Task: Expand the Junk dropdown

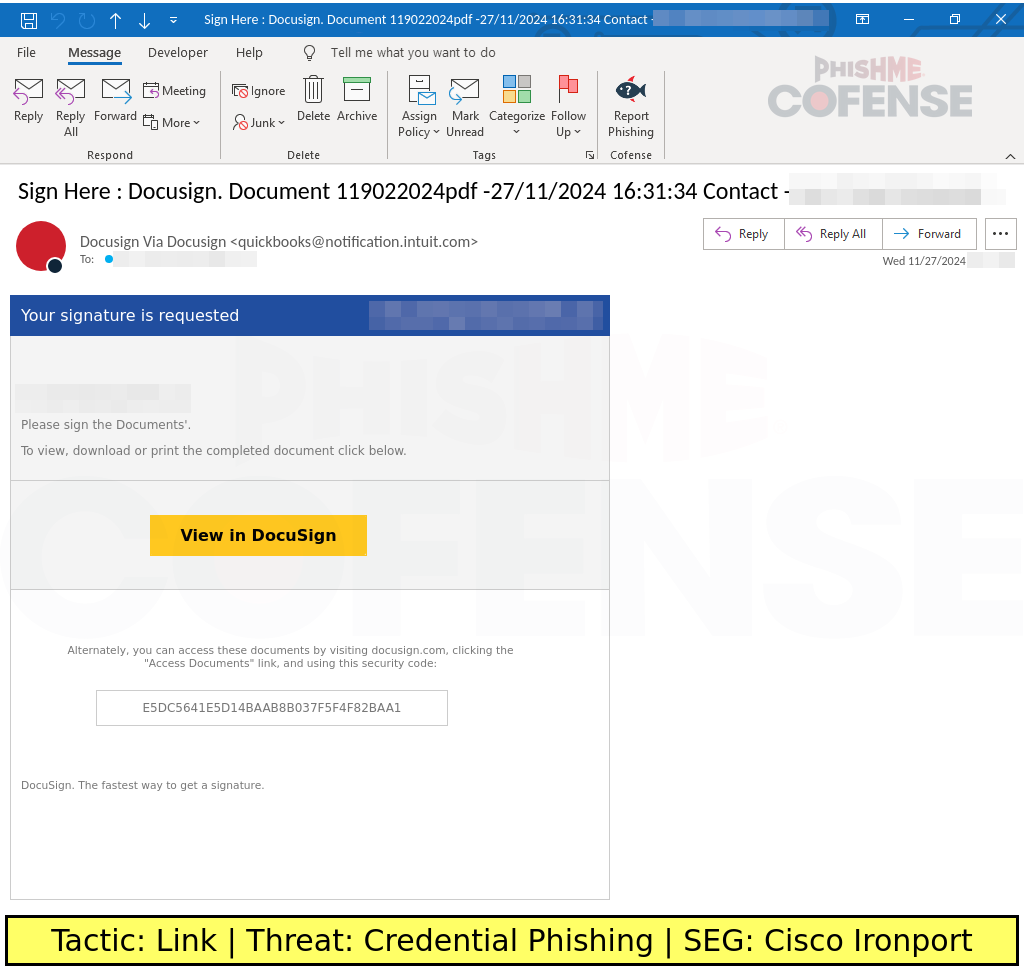Action: coord(259,123)
